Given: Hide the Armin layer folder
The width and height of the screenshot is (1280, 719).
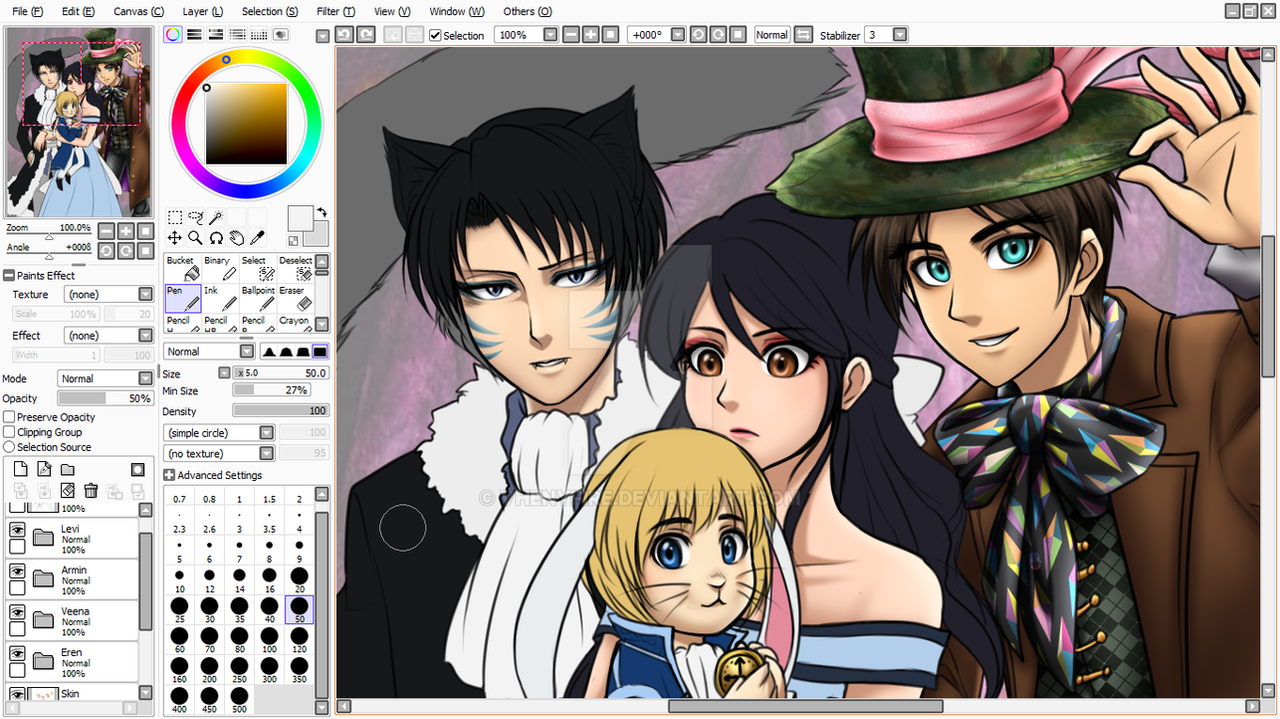Looking at the screenshot, I should click(17, 570).
